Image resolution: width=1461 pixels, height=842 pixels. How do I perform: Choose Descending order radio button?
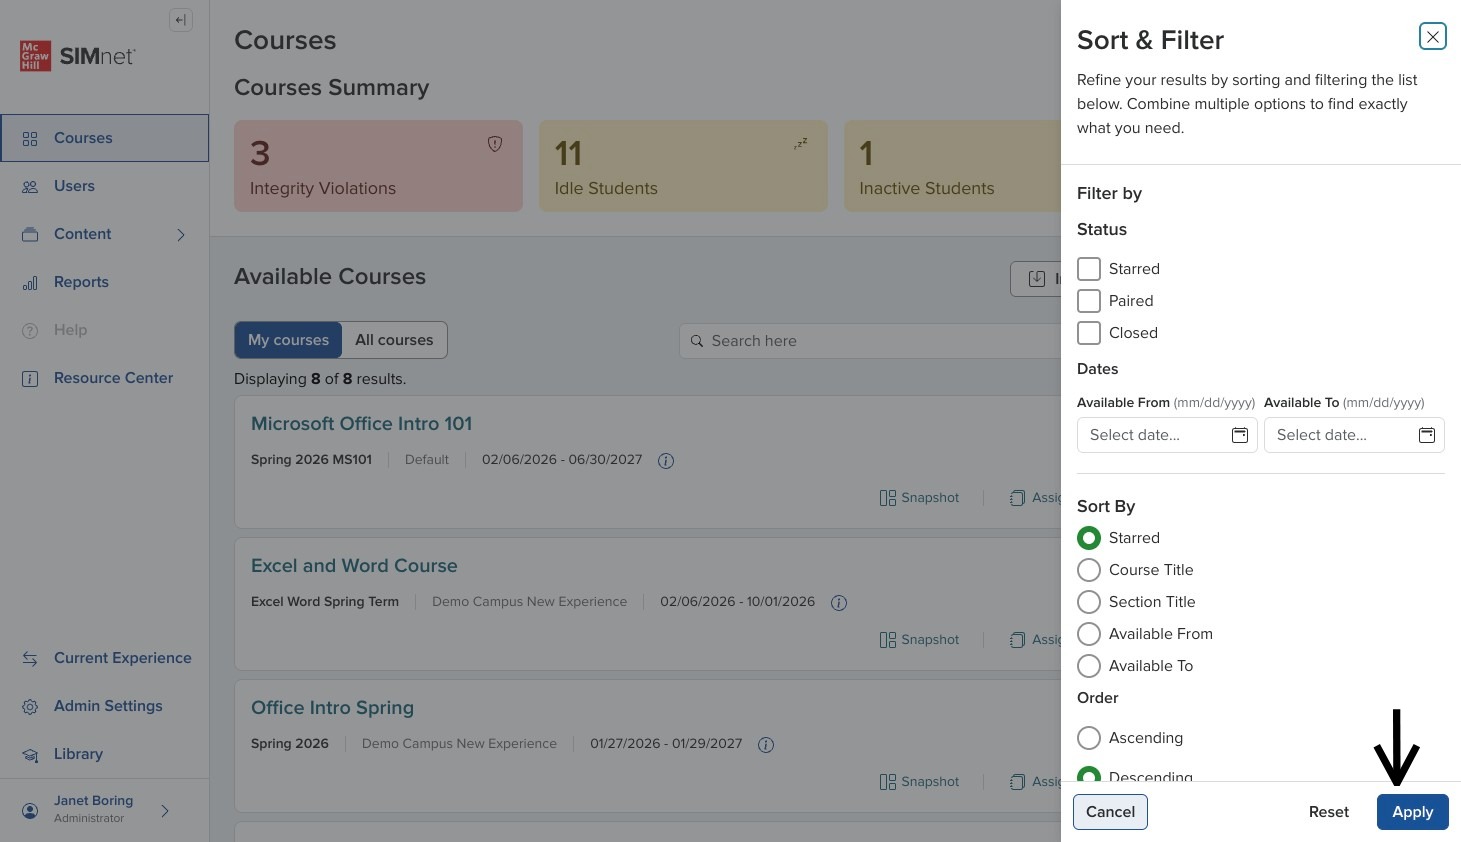pyautogui.click(x=1089, y=774)
